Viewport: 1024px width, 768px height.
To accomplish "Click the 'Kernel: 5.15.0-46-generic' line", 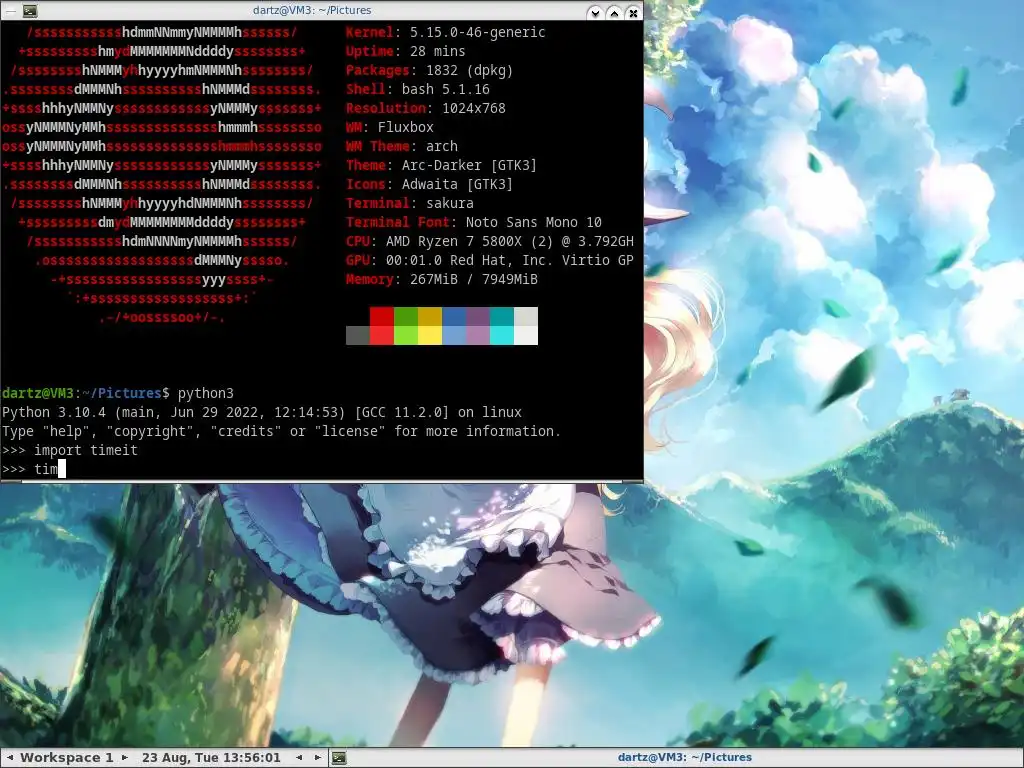I will point(445,32).
